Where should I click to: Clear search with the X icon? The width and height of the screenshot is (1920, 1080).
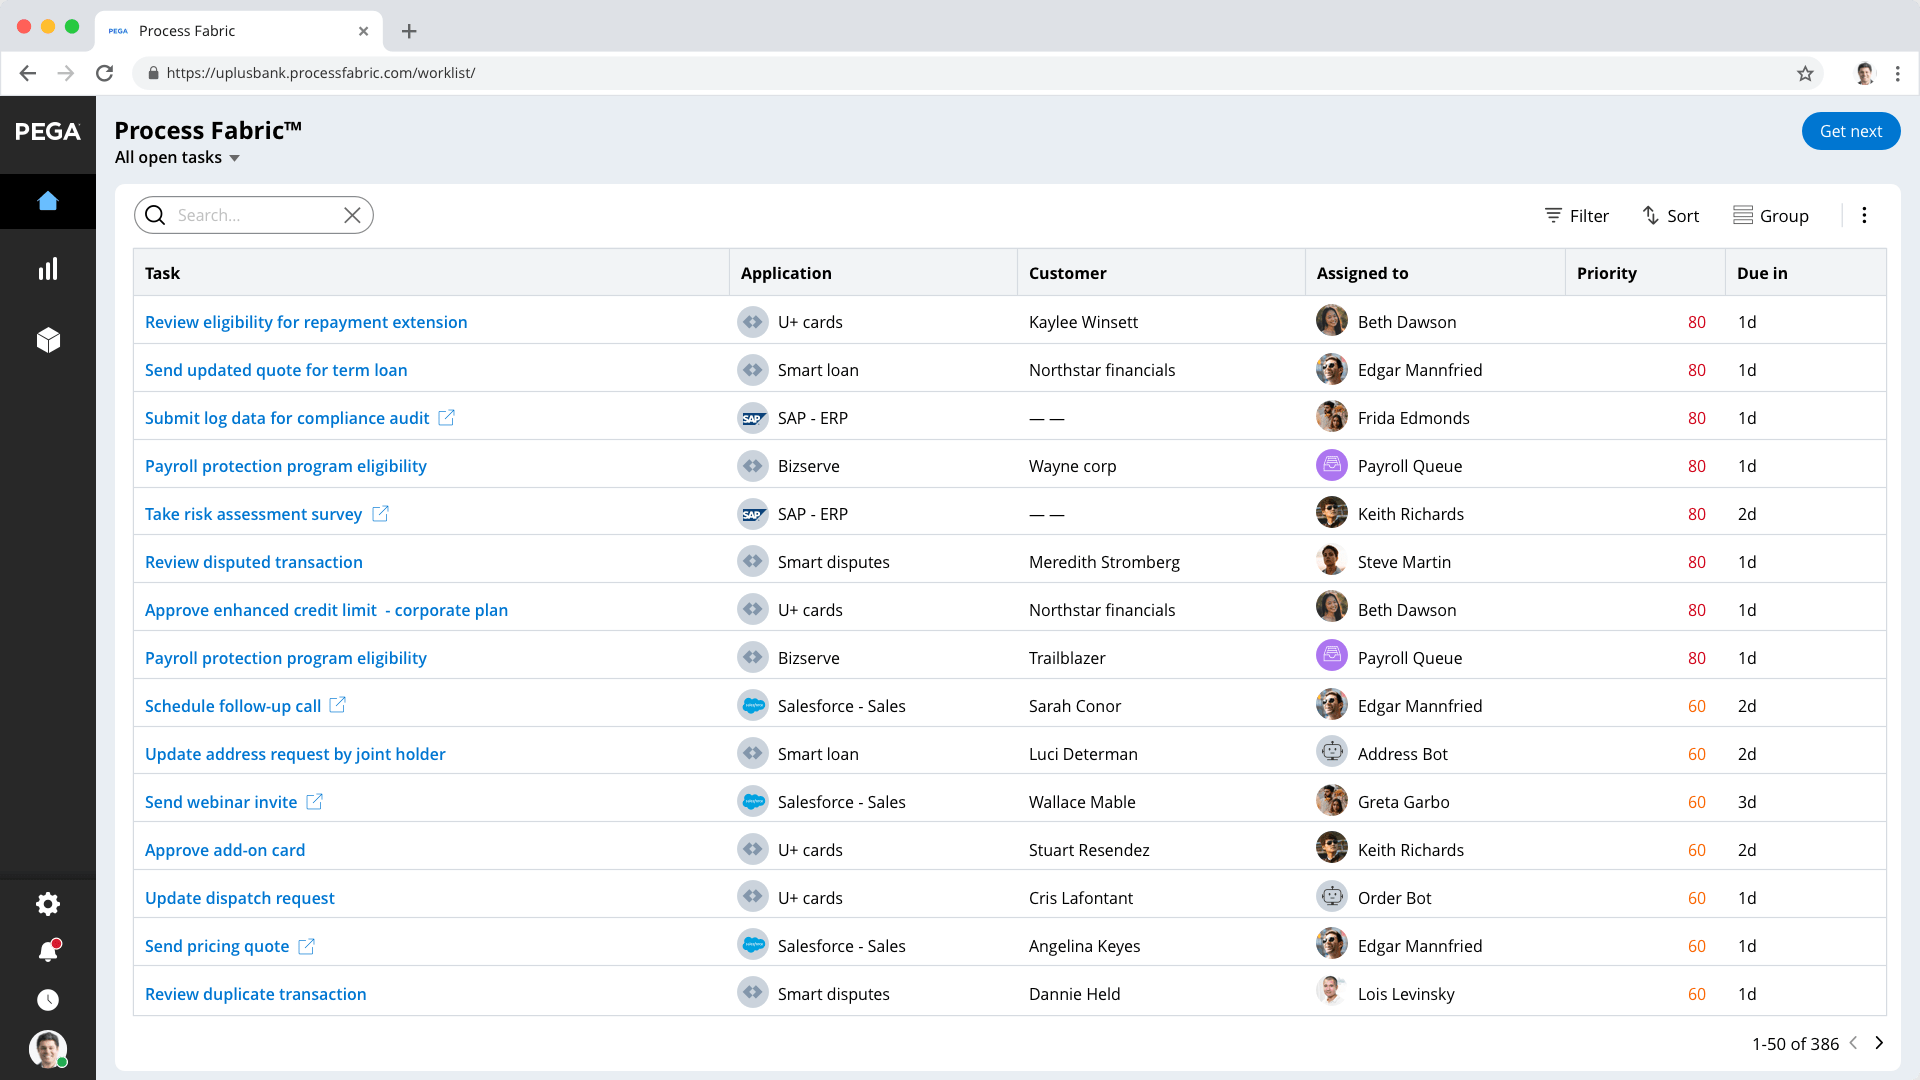pos(352,215)
